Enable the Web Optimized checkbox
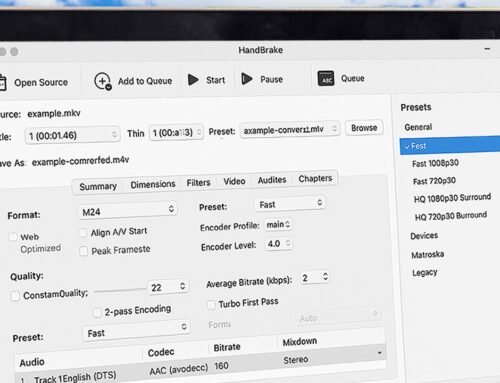 coord(13,237)
